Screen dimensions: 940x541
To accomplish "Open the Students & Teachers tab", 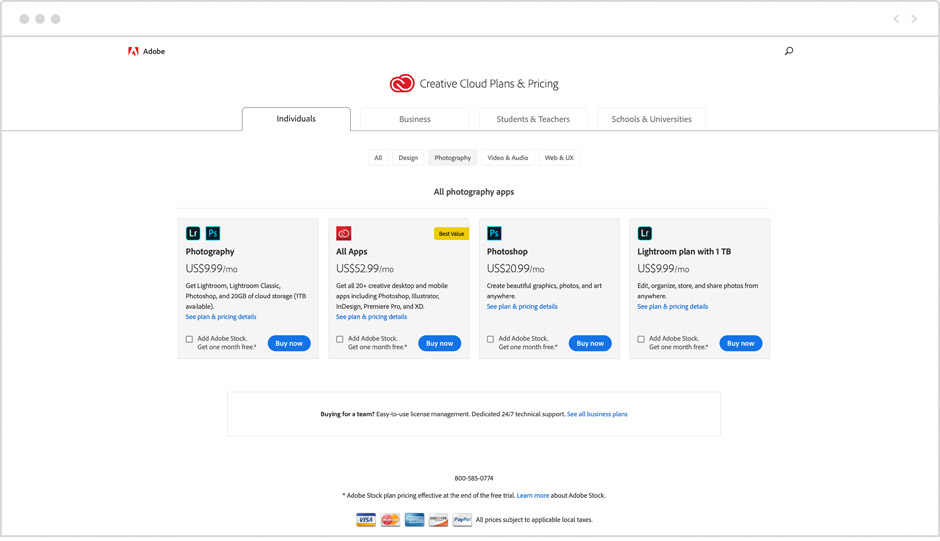I will point(533,119).
